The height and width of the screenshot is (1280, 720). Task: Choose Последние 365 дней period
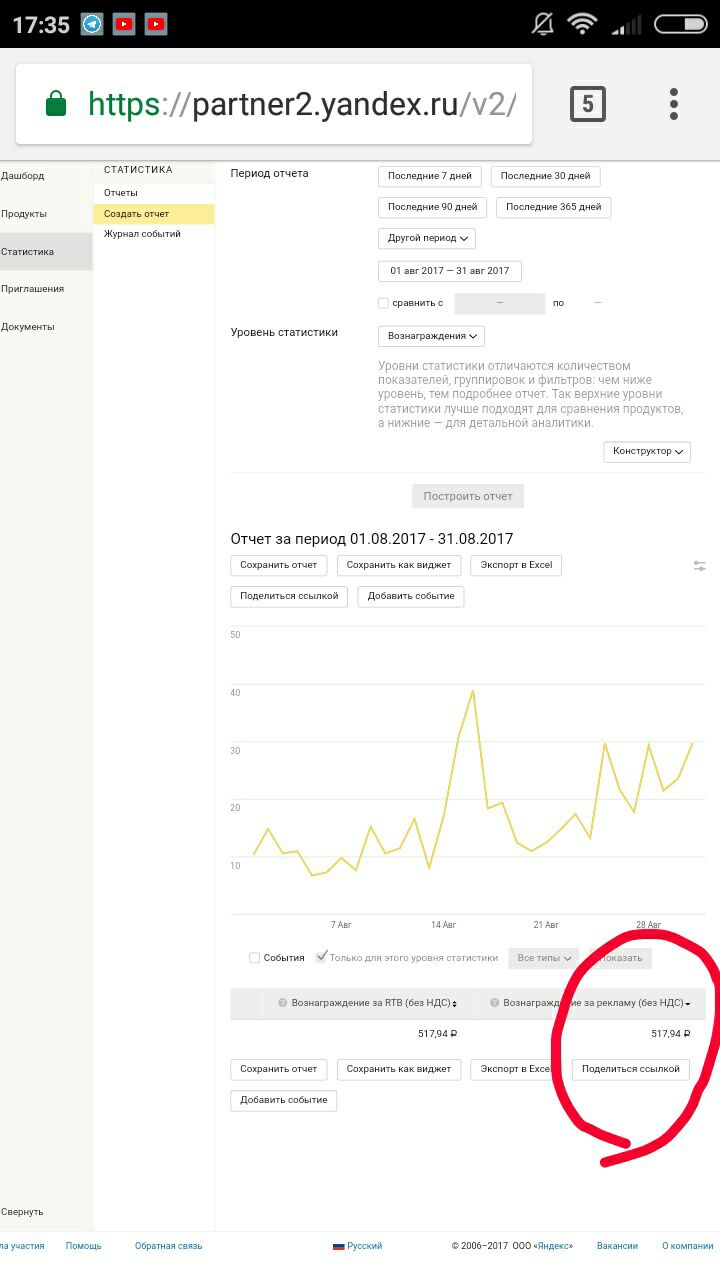553,207
